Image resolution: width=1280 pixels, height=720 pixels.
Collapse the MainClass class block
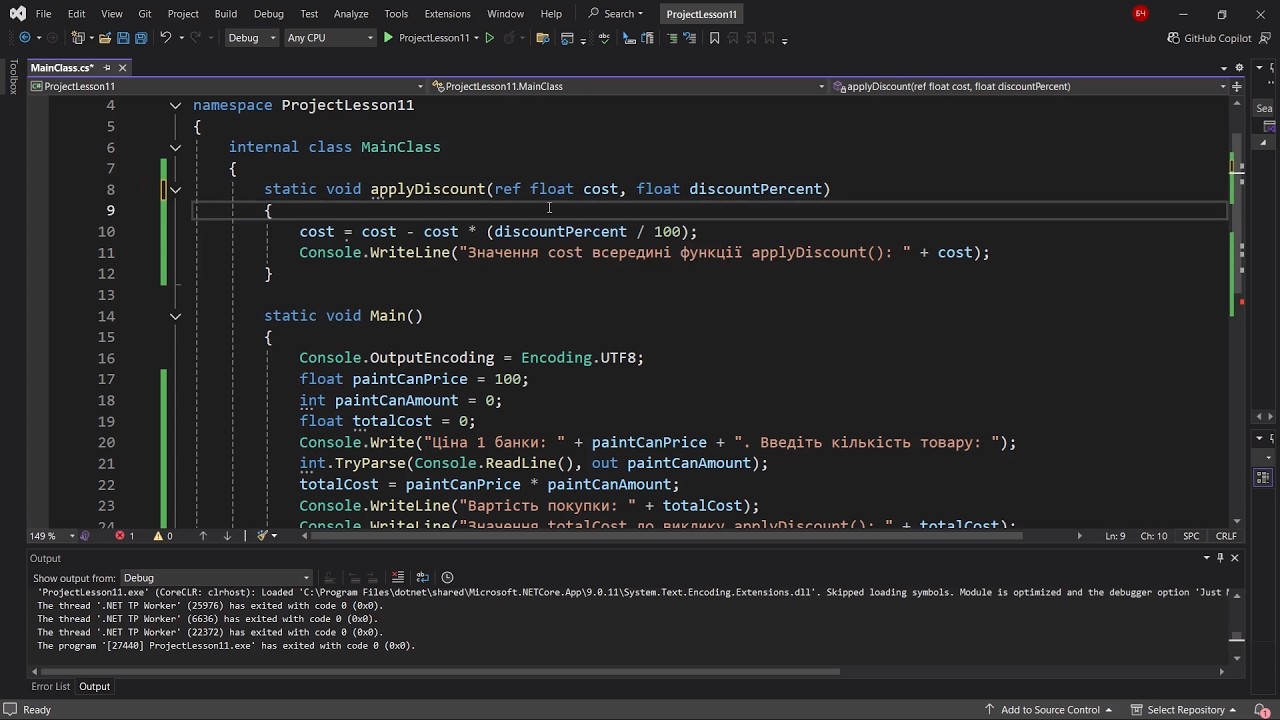pos(175,147)
